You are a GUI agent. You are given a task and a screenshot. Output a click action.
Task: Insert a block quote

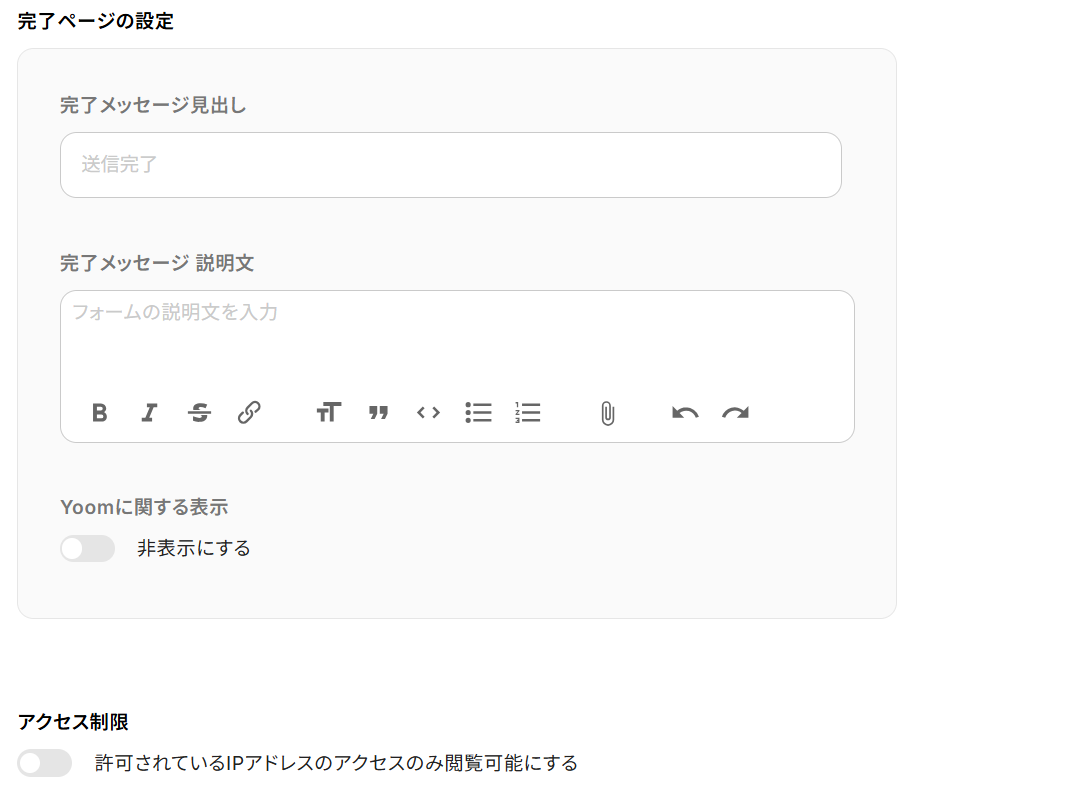378,413
